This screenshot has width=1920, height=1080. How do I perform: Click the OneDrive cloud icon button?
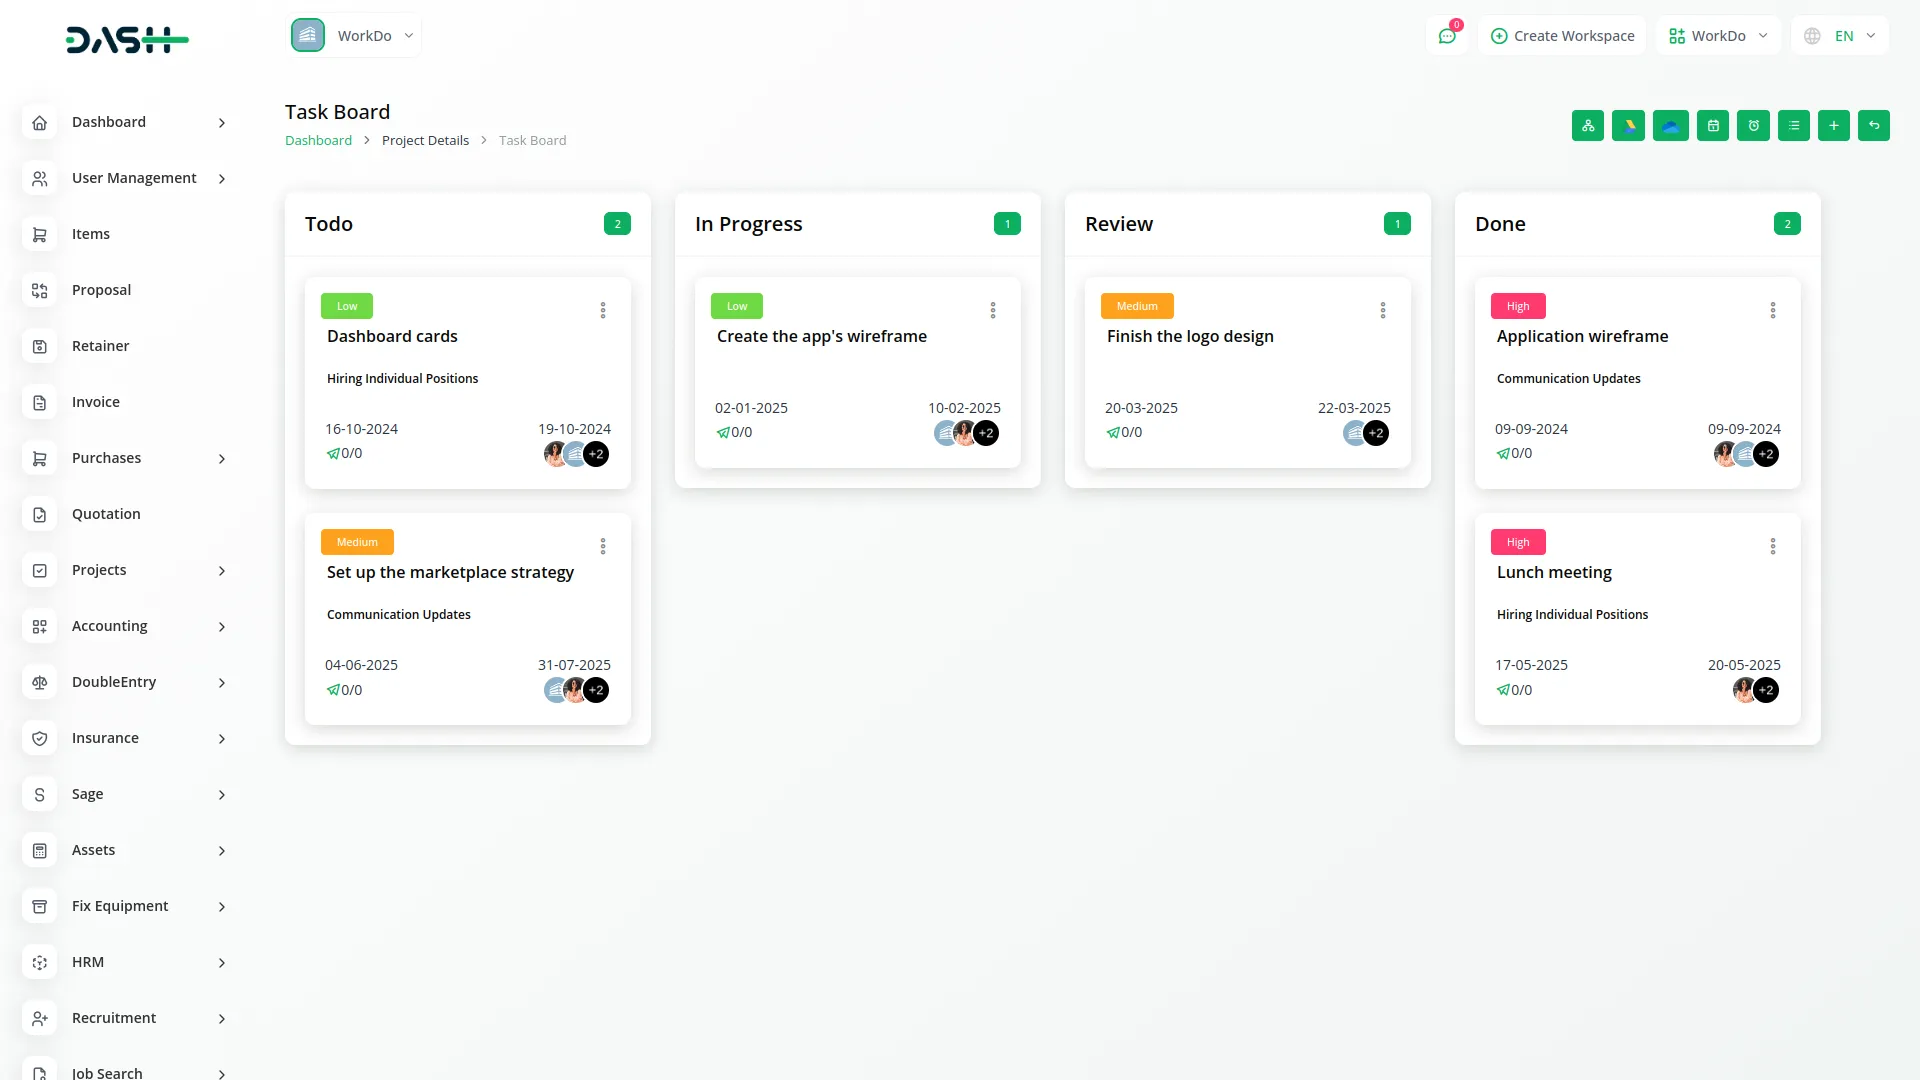pos(1670,126)
